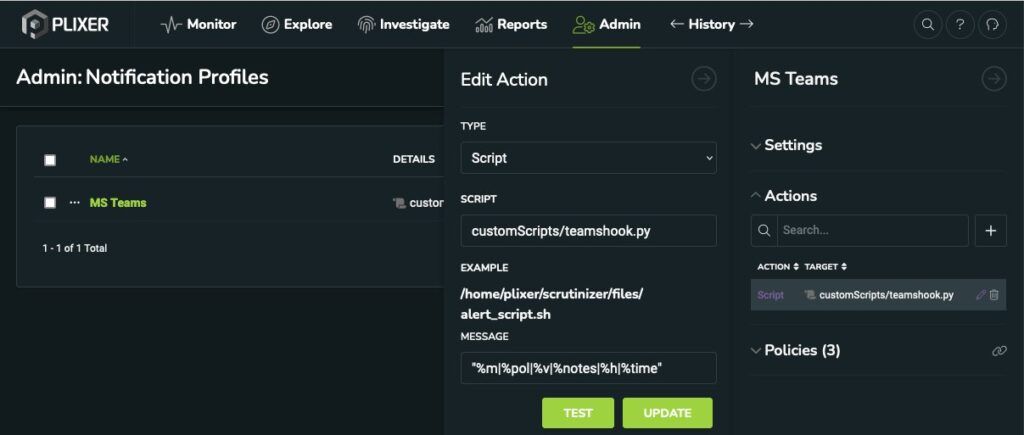
Task: Expand the Policies (3) section
Action: (795, 351)
